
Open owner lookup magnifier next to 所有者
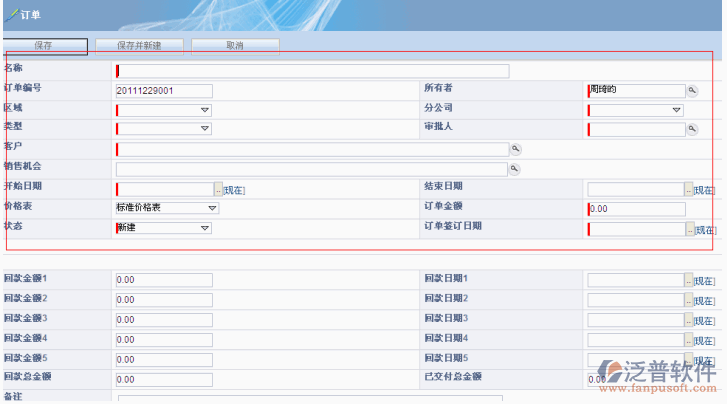click(692, 90)
